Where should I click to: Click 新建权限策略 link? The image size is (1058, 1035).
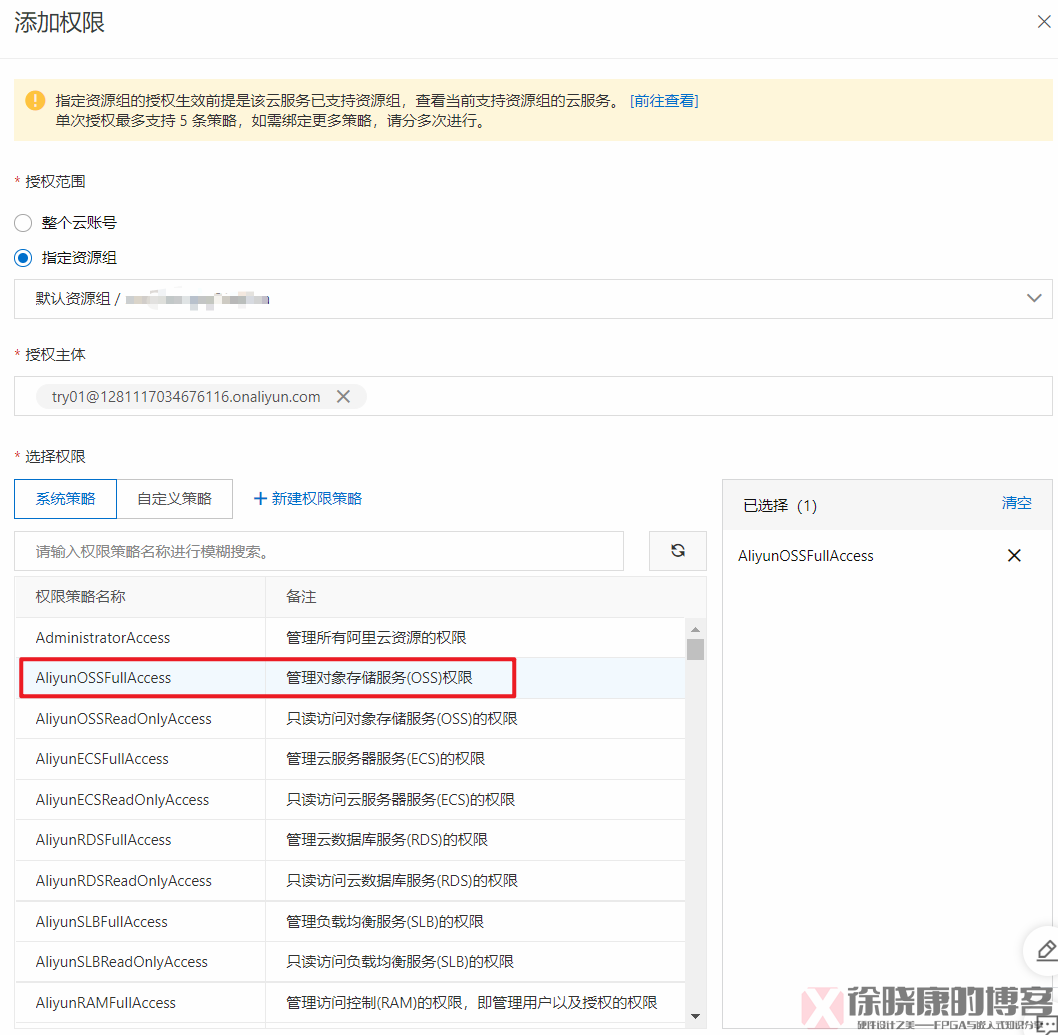(x=316, y=499)
